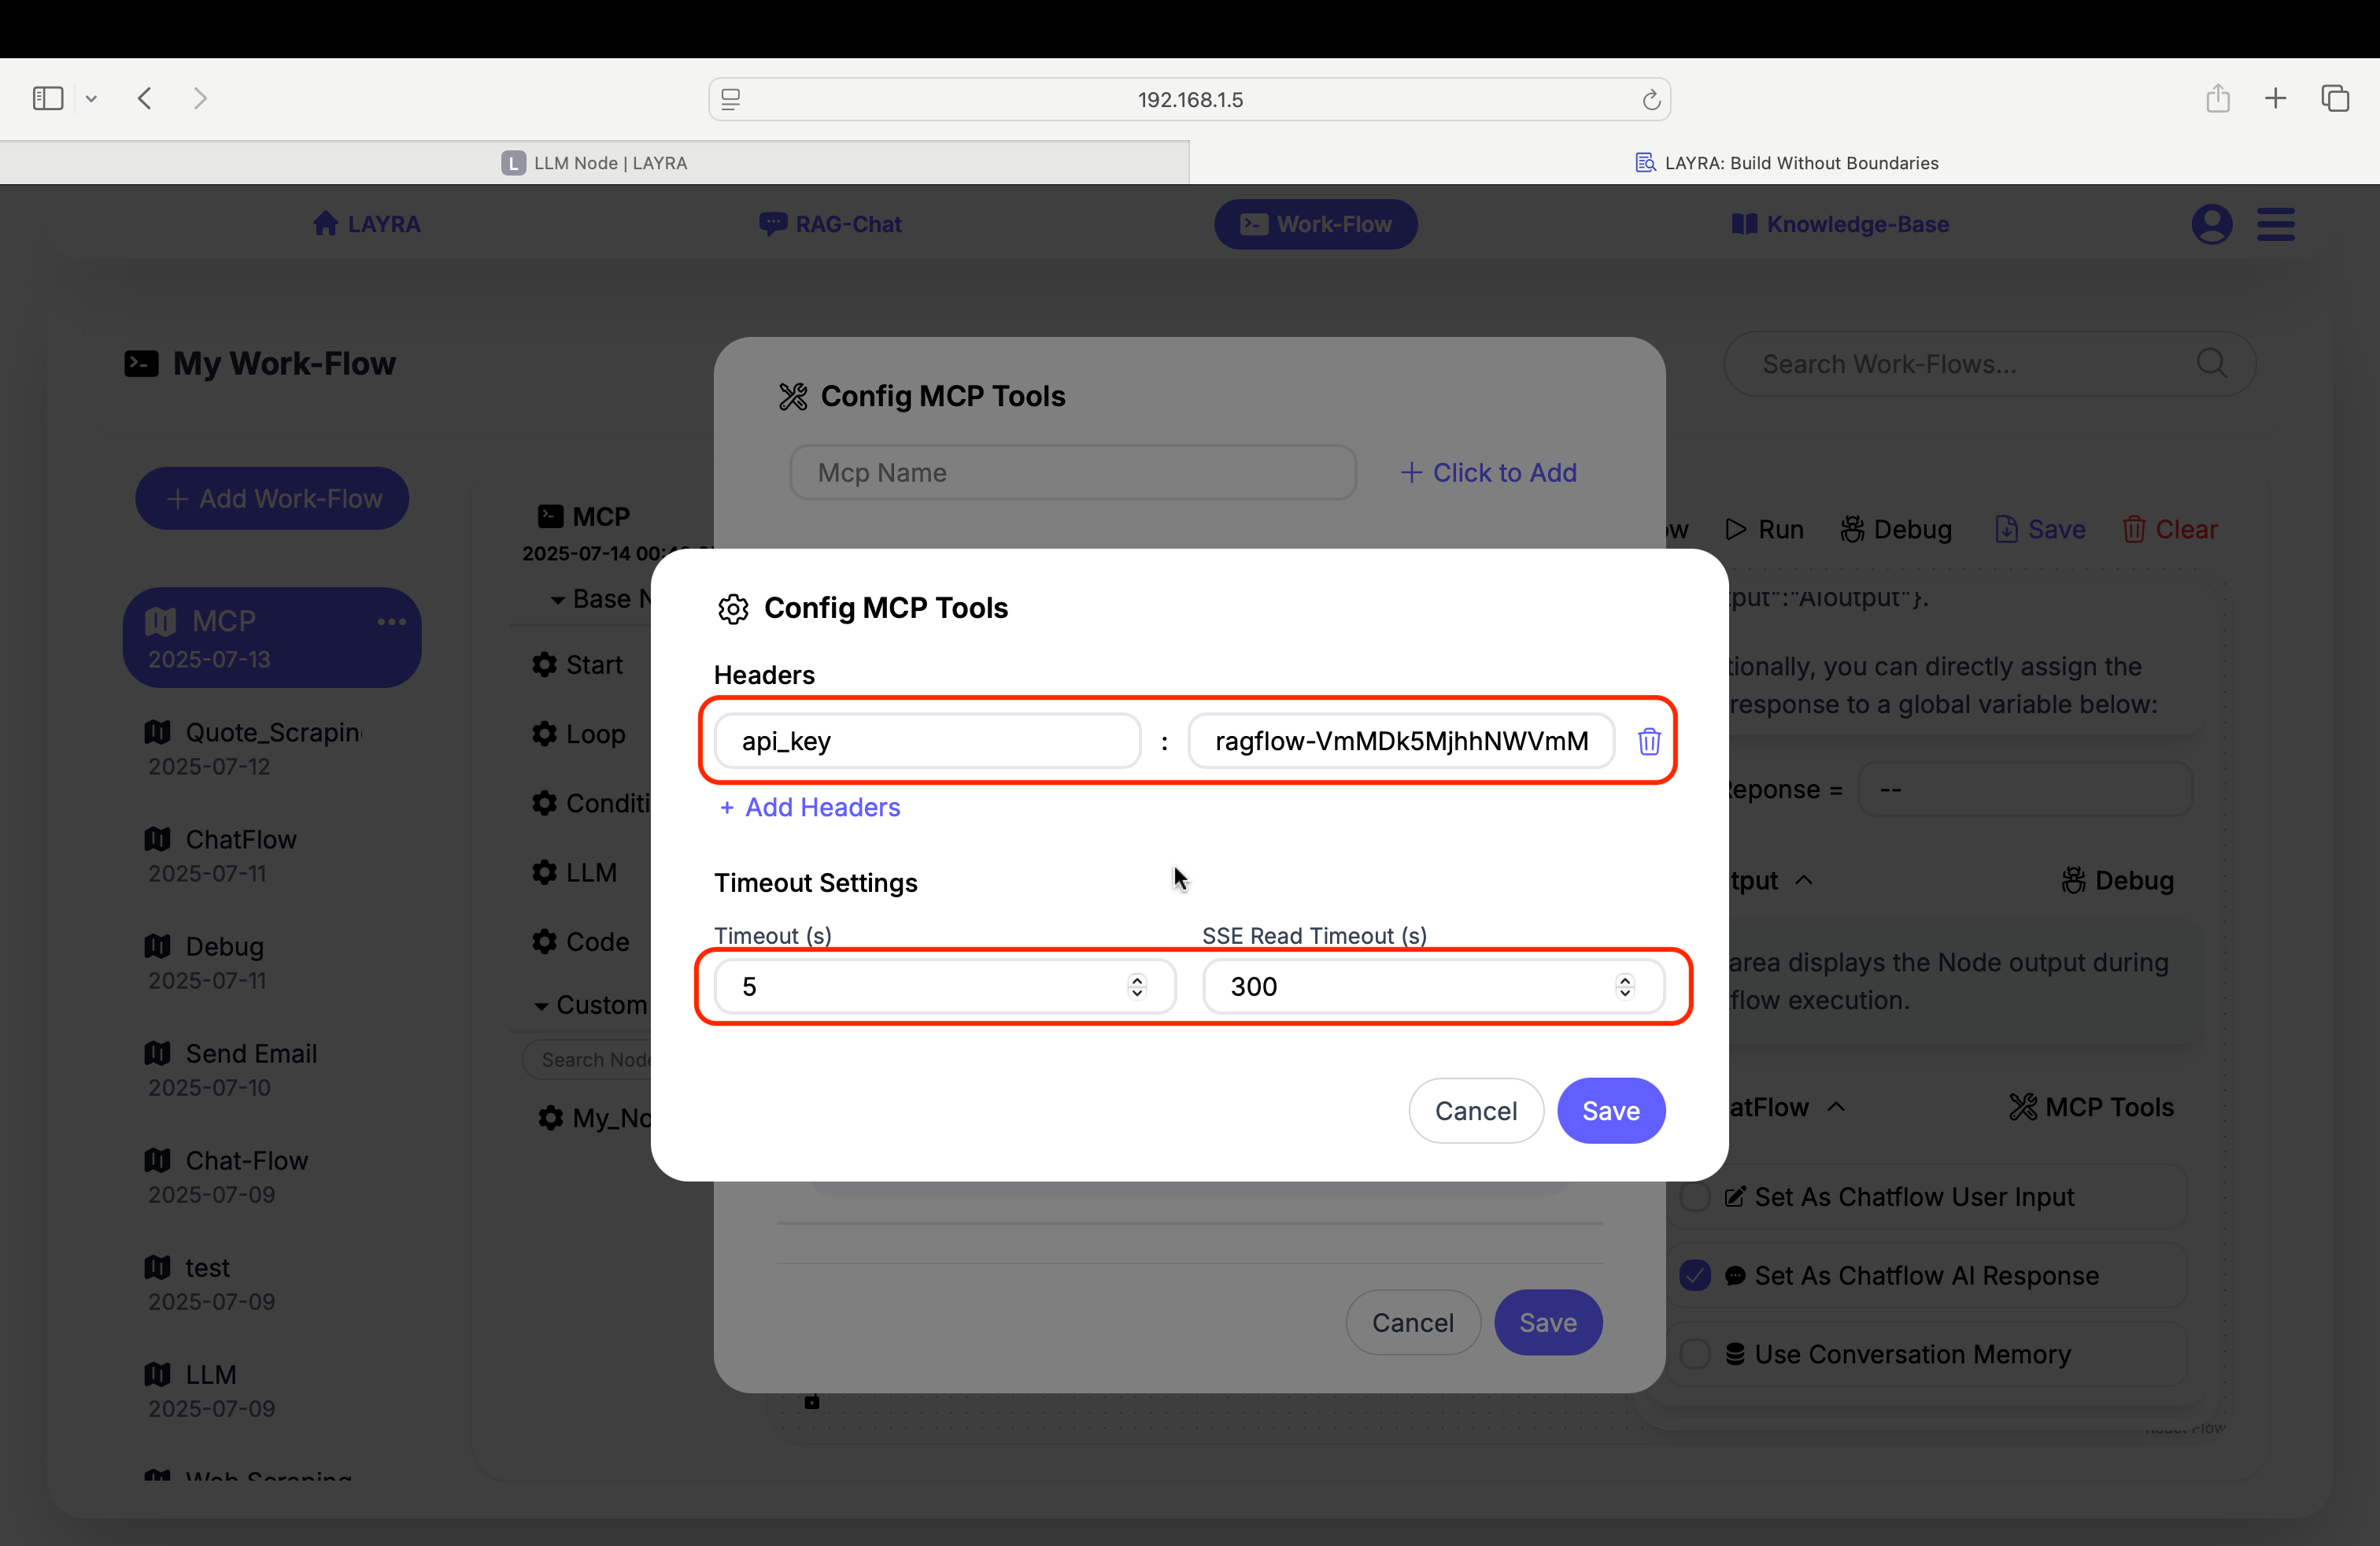Viewport: 2380px width, 1546px height.
Task: Select the Debug workflow dated 2025-07-11
Action: click(x=272, y=962)
